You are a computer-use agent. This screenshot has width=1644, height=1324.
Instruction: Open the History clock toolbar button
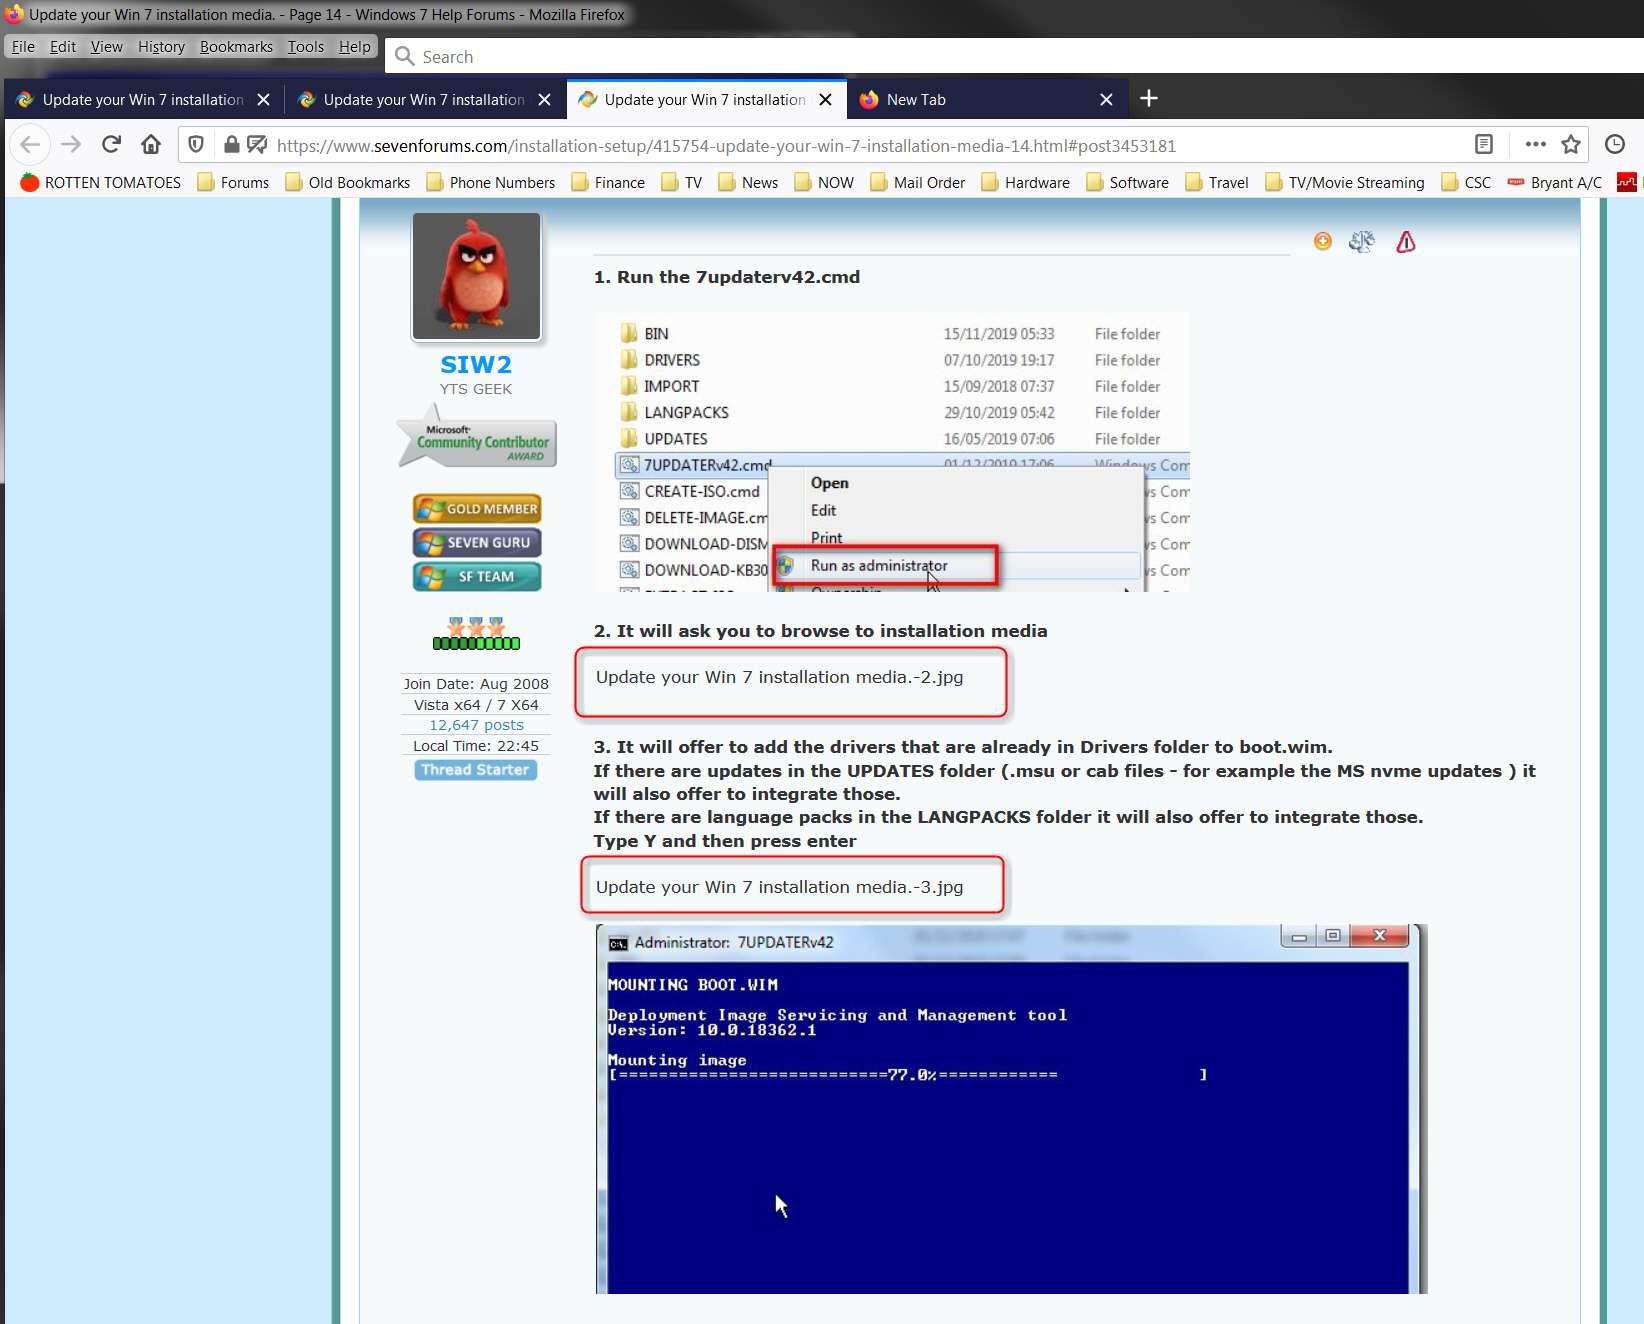click(1615, 145)
